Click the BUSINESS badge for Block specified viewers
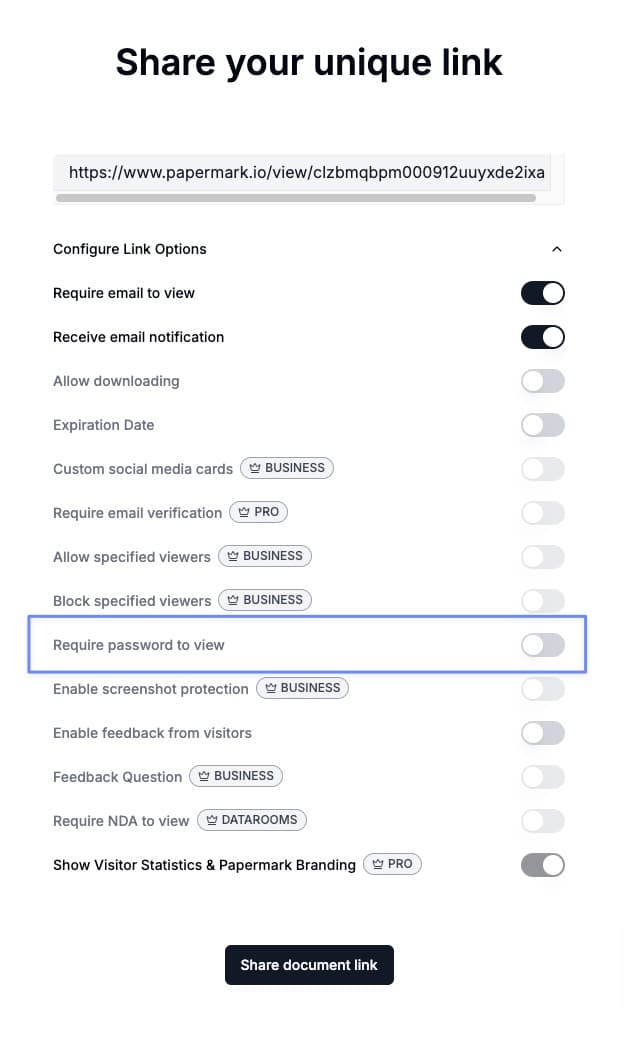Image resolution: width=624 pixels, height=1038 pixels. (265, 600)
